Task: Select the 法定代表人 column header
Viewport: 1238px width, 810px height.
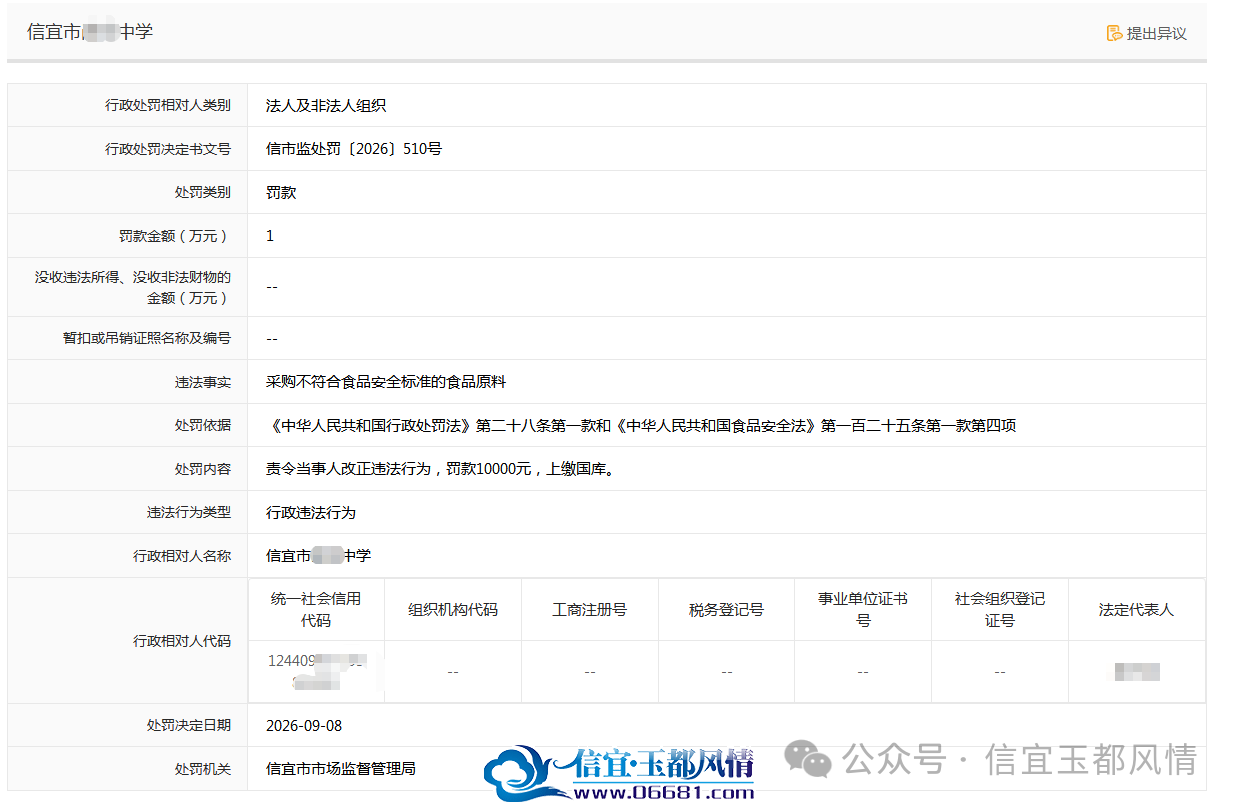Action: (1136, 609)
